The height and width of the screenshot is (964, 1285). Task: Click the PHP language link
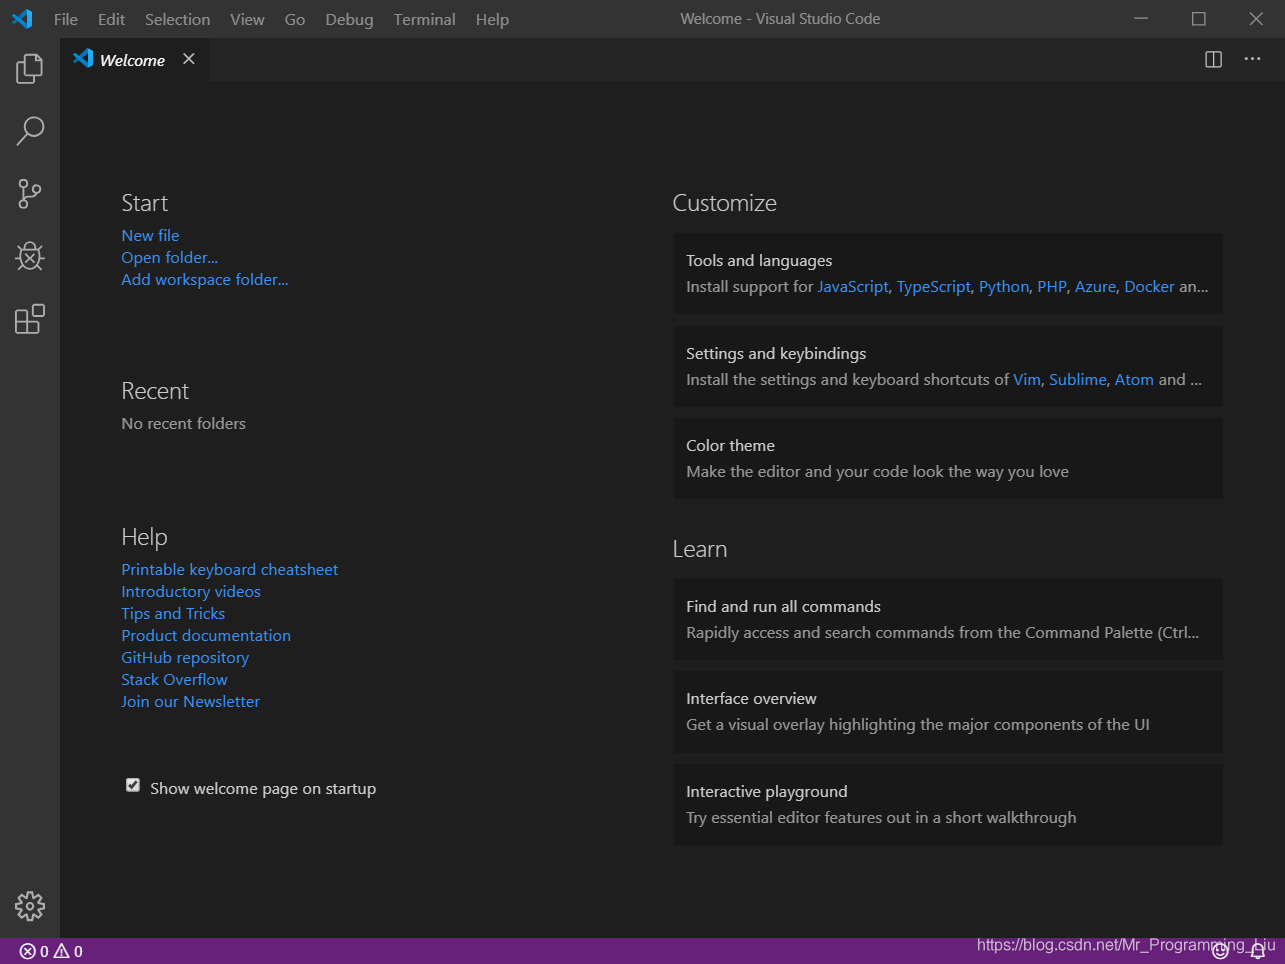[1052, 287]
